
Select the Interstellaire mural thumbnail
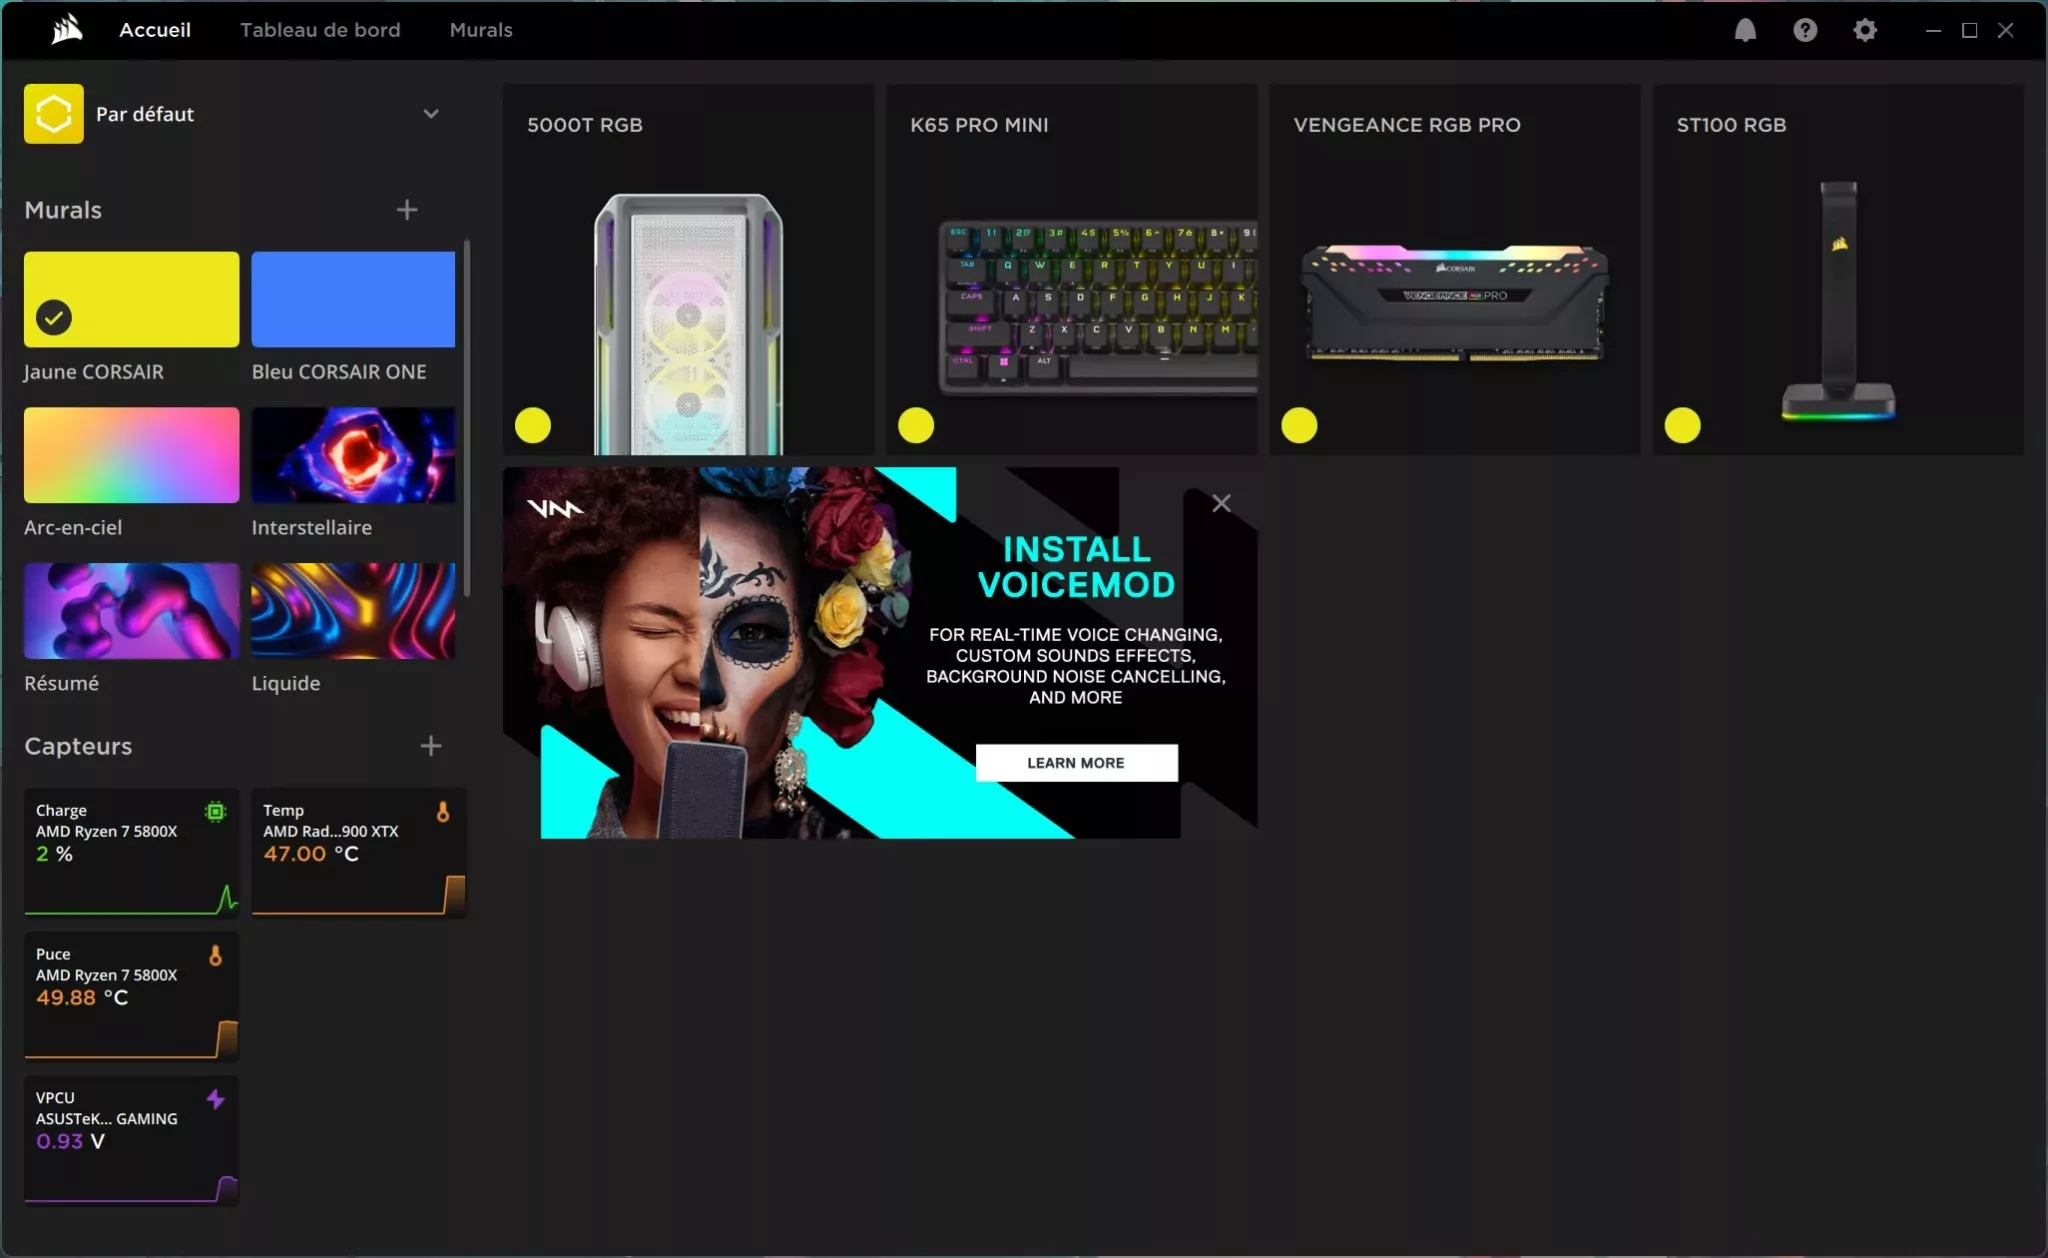click(x=353, y=455)
